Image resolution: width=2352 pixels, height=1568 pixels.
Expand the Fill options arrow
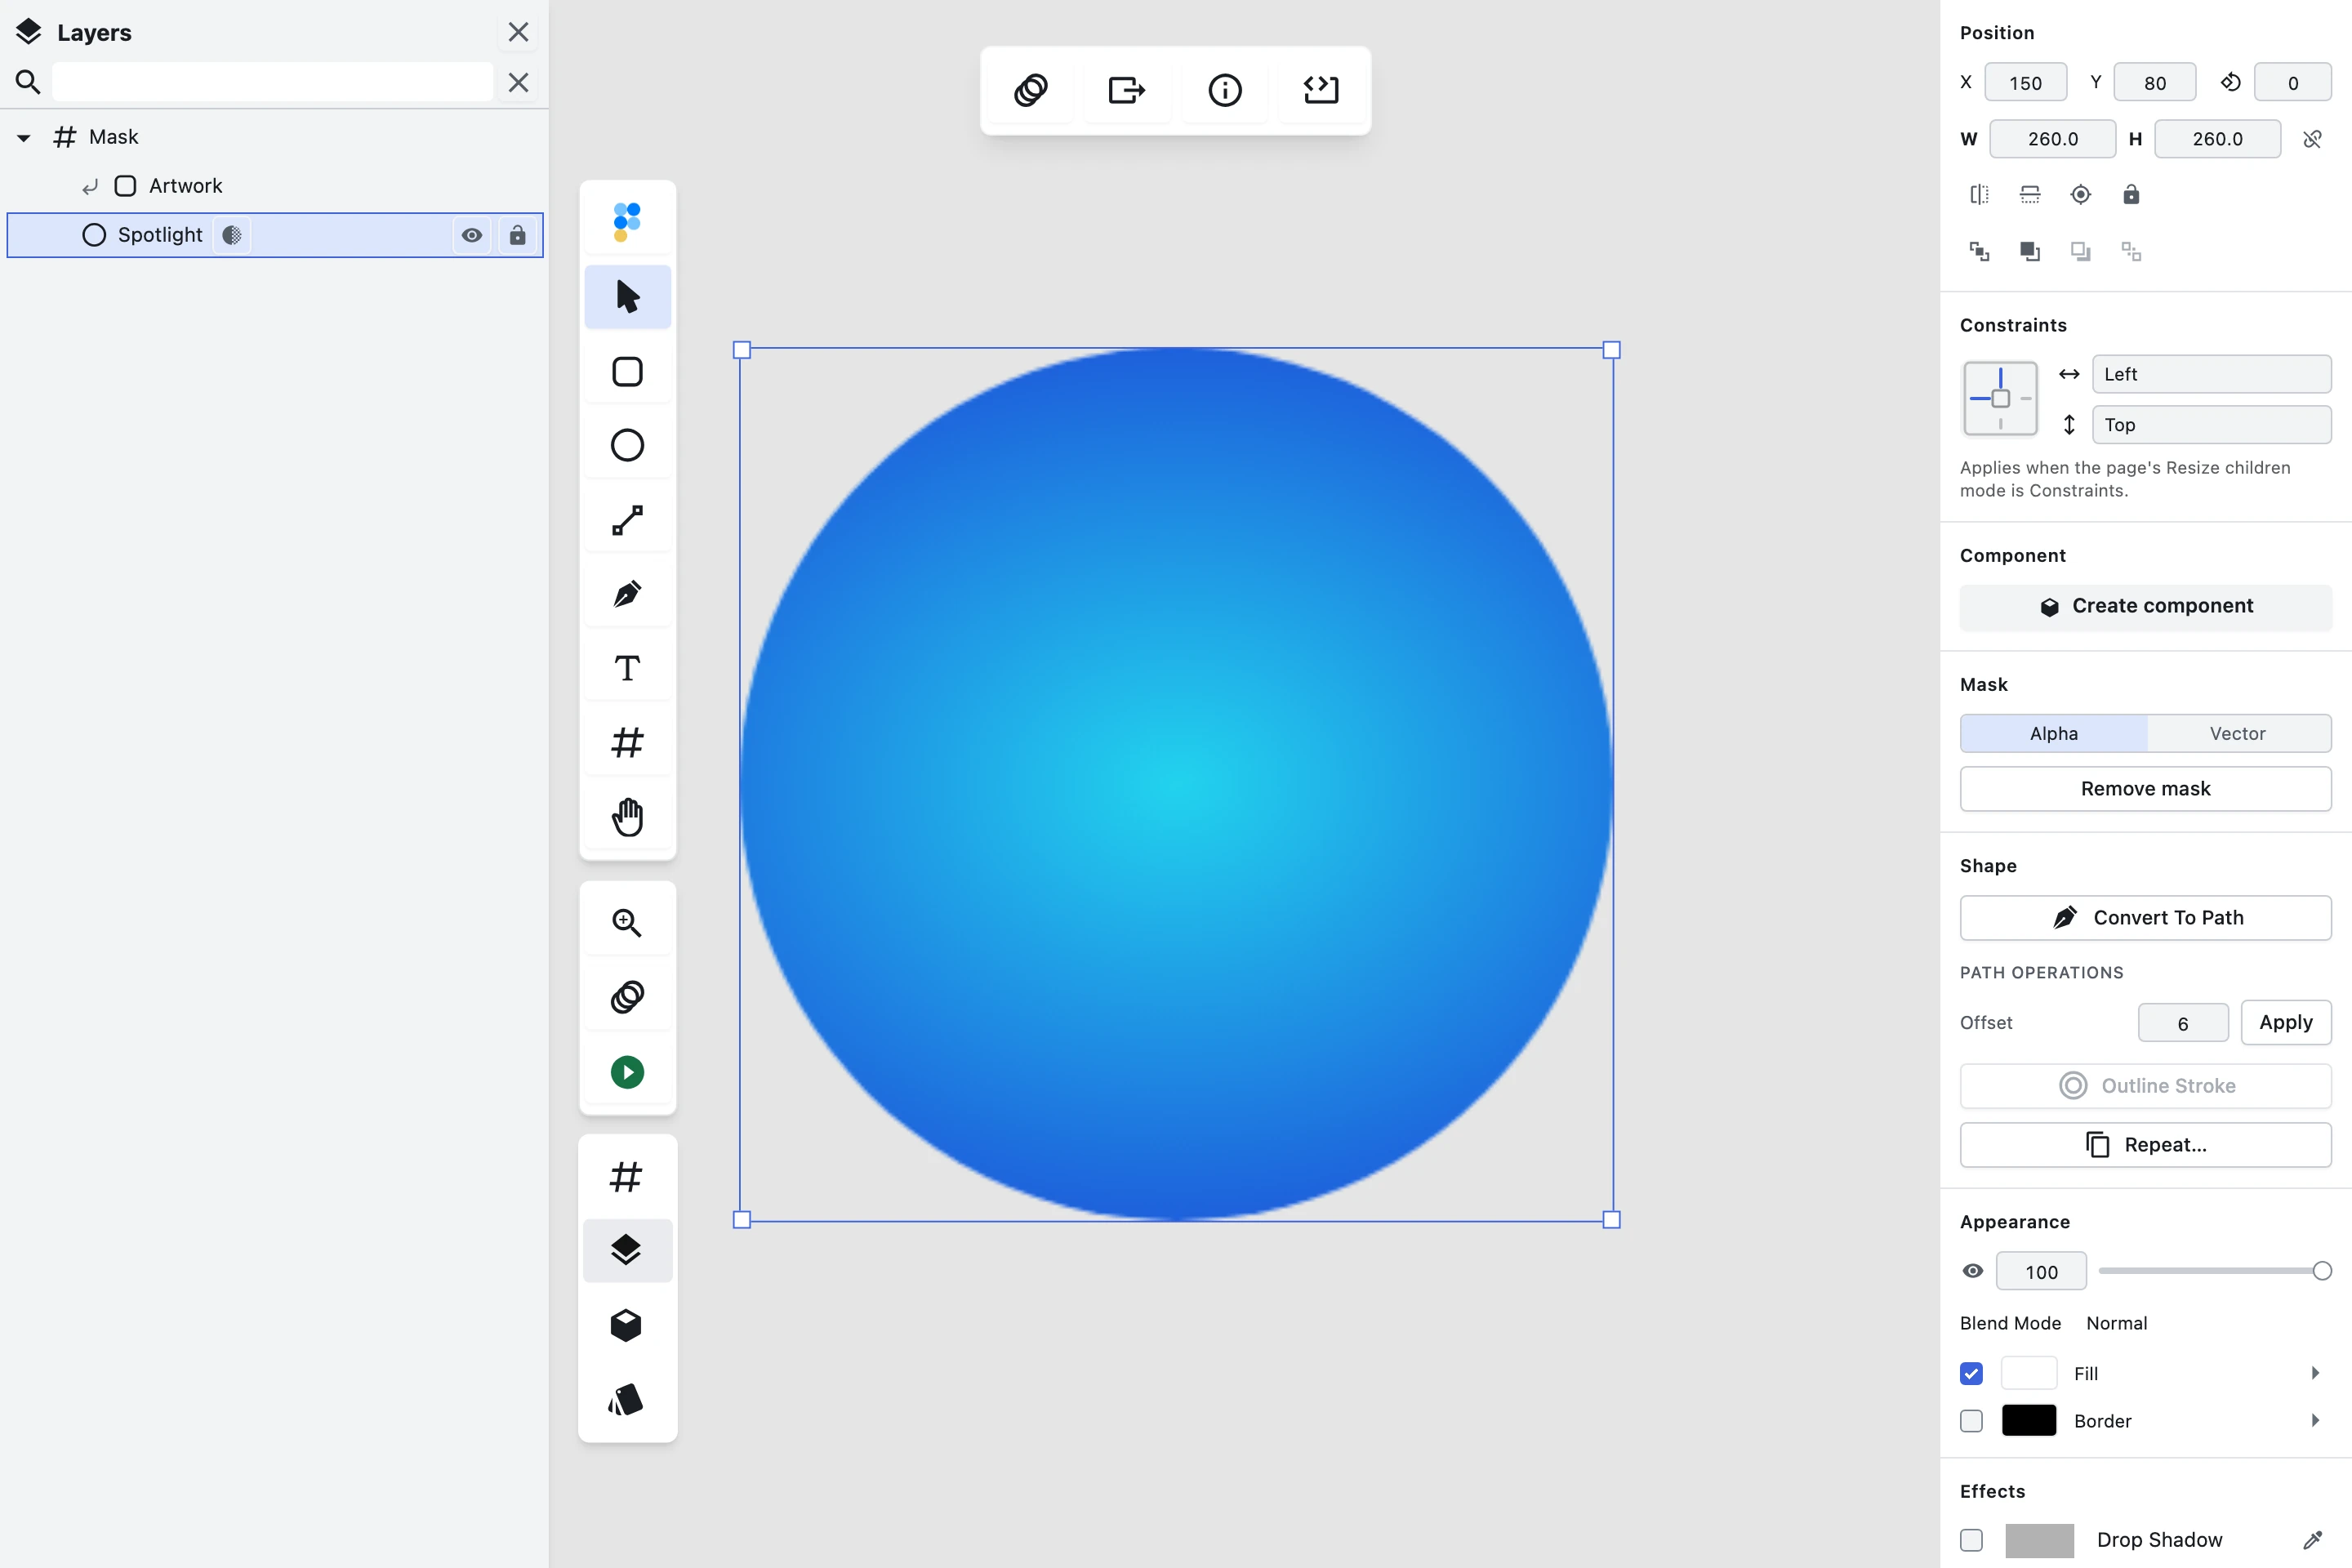point(2315,1373)
